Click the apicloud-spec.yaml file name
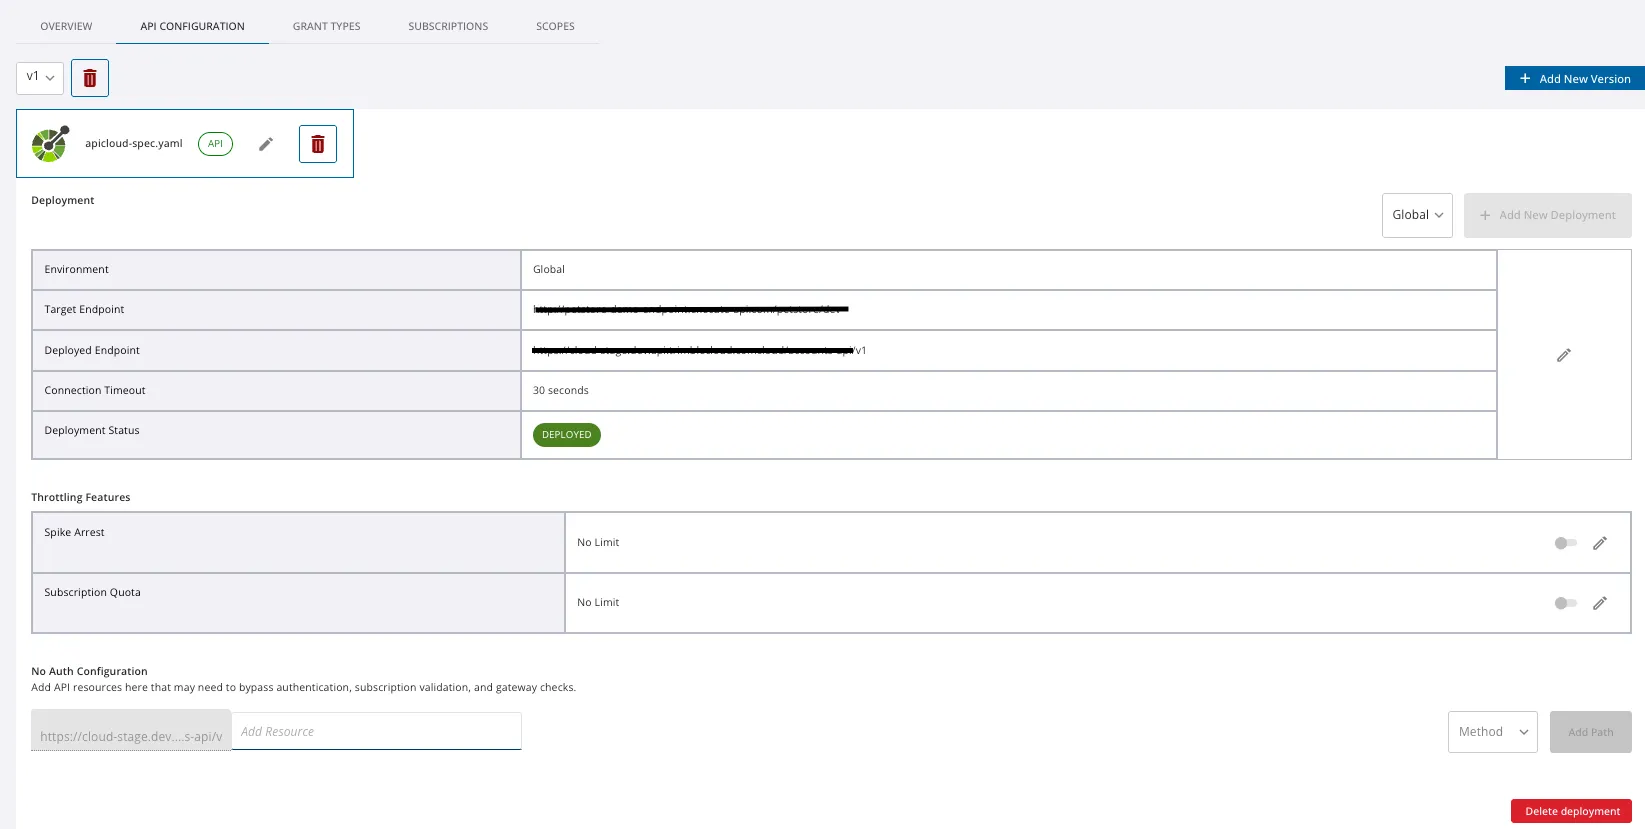The image size is (1645, 829). coord(134,144)
